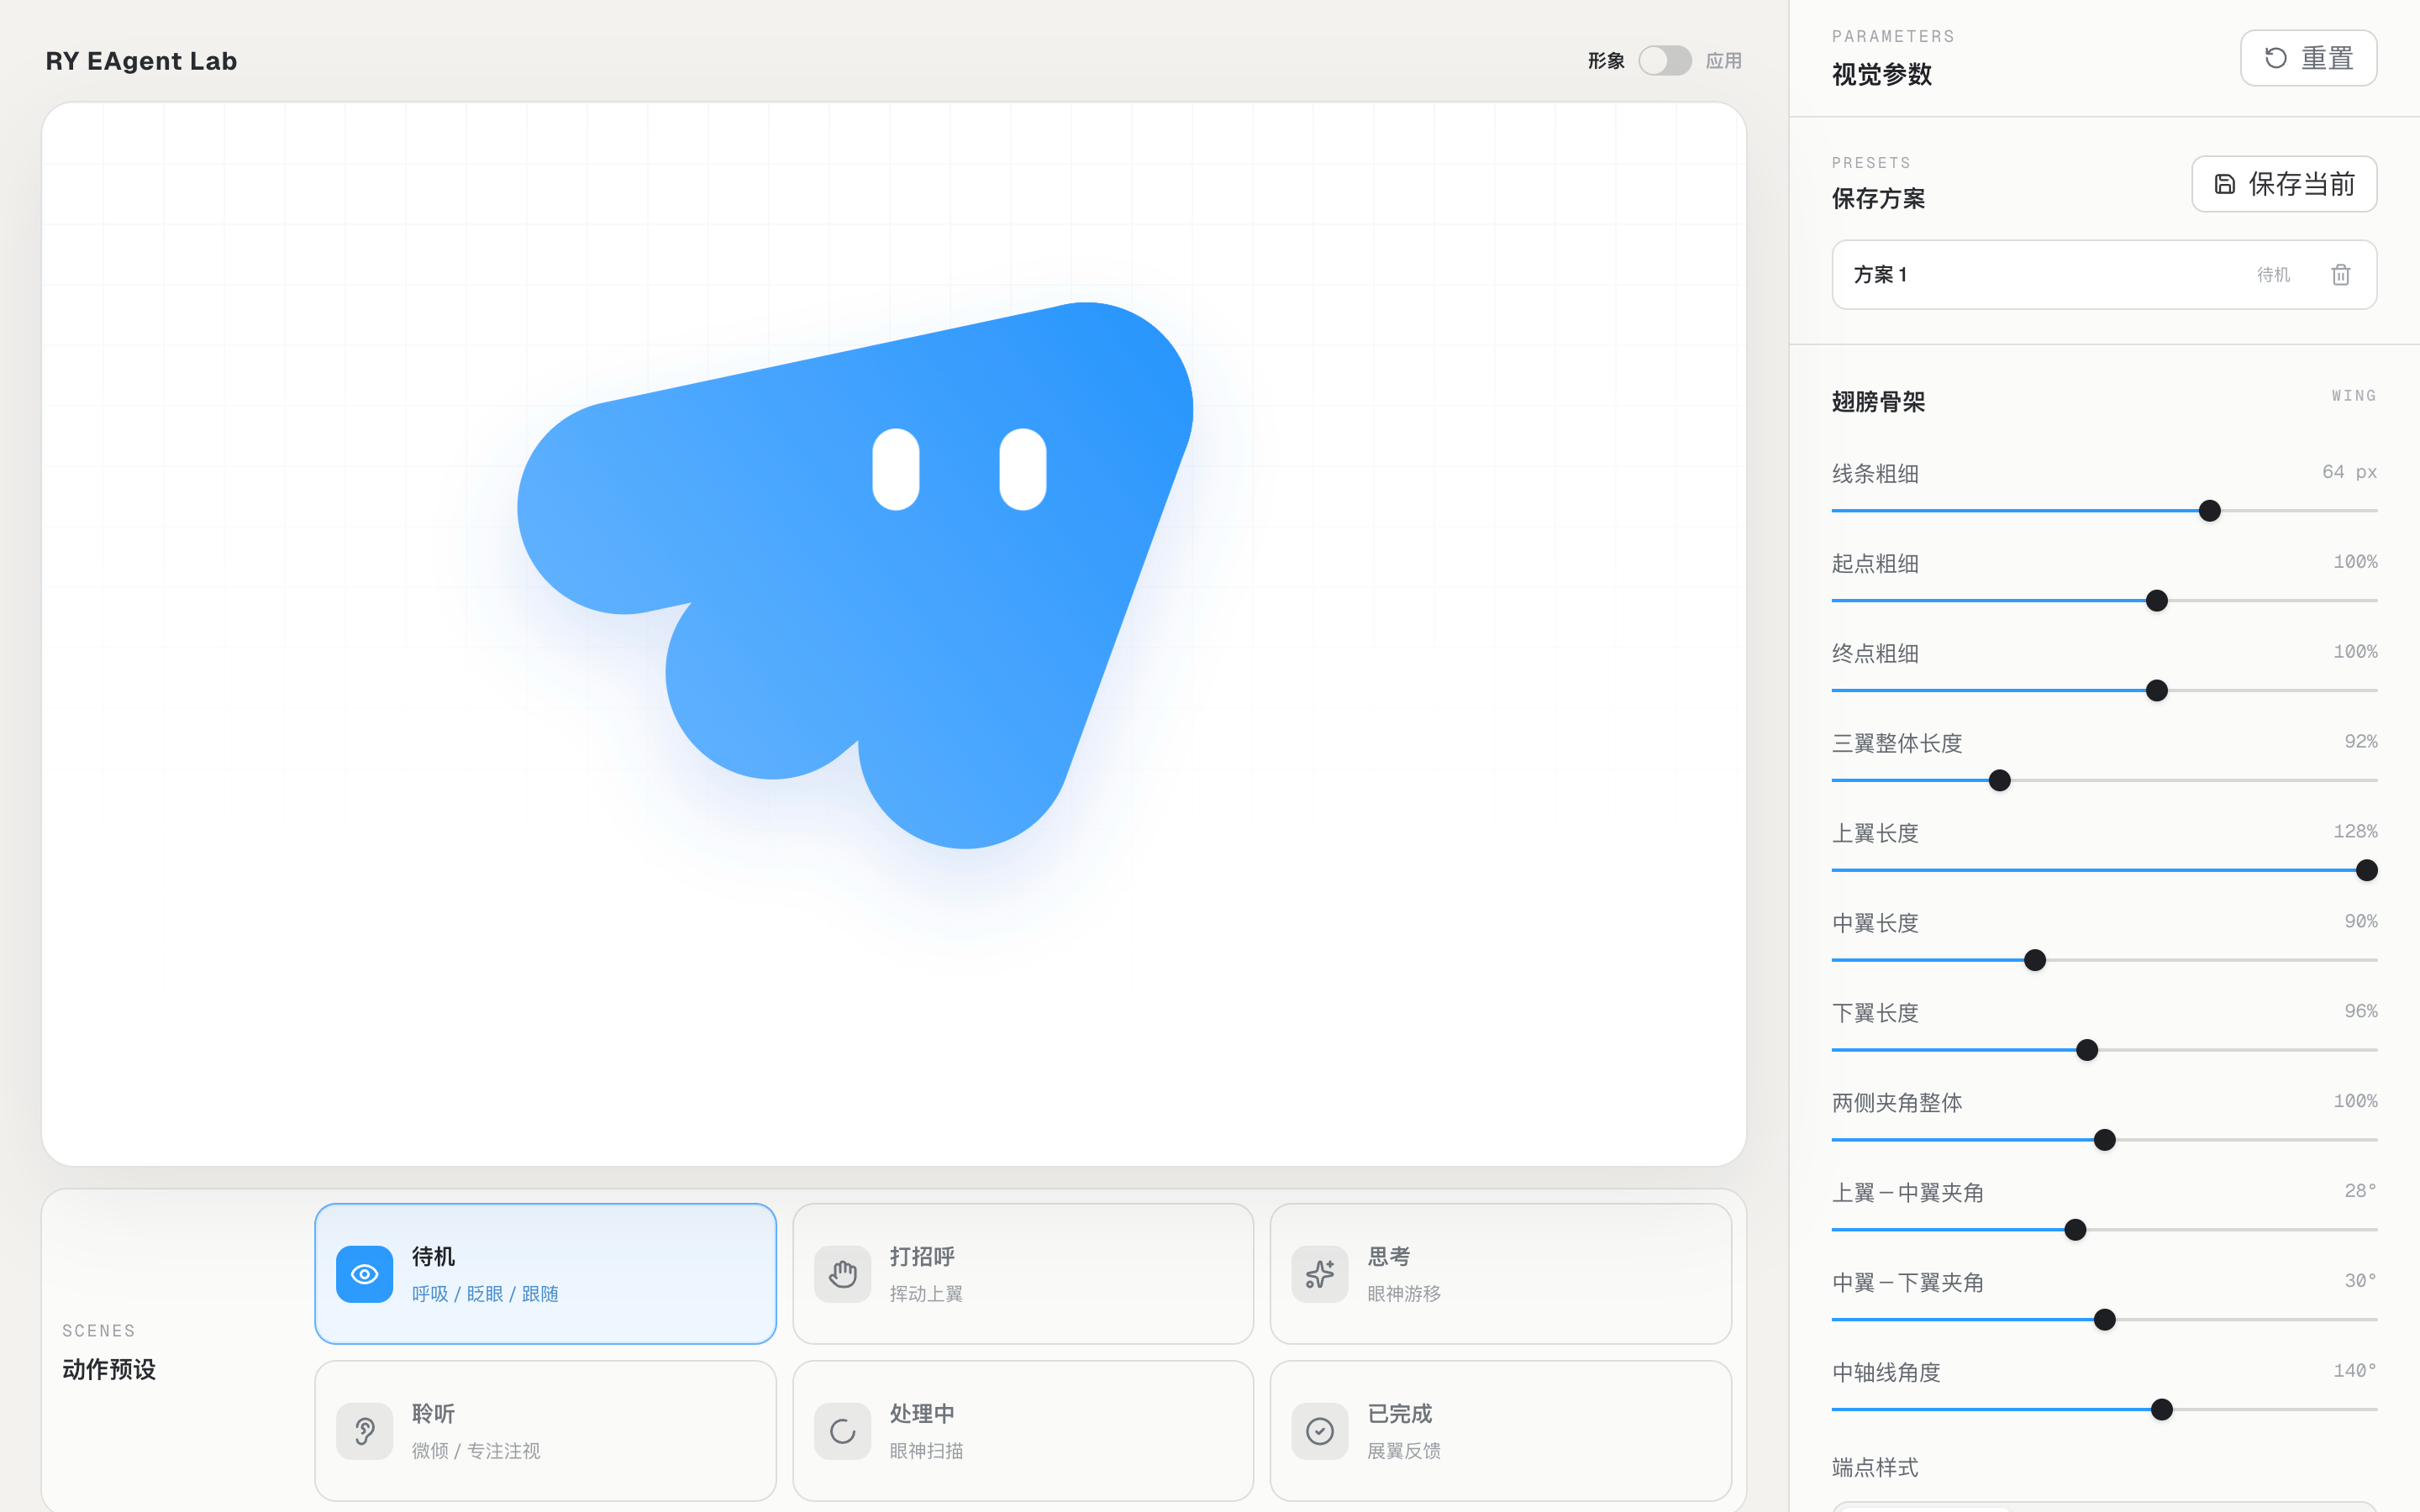Click the 128% 上翼长度 value

click(x=2355, y=831)
